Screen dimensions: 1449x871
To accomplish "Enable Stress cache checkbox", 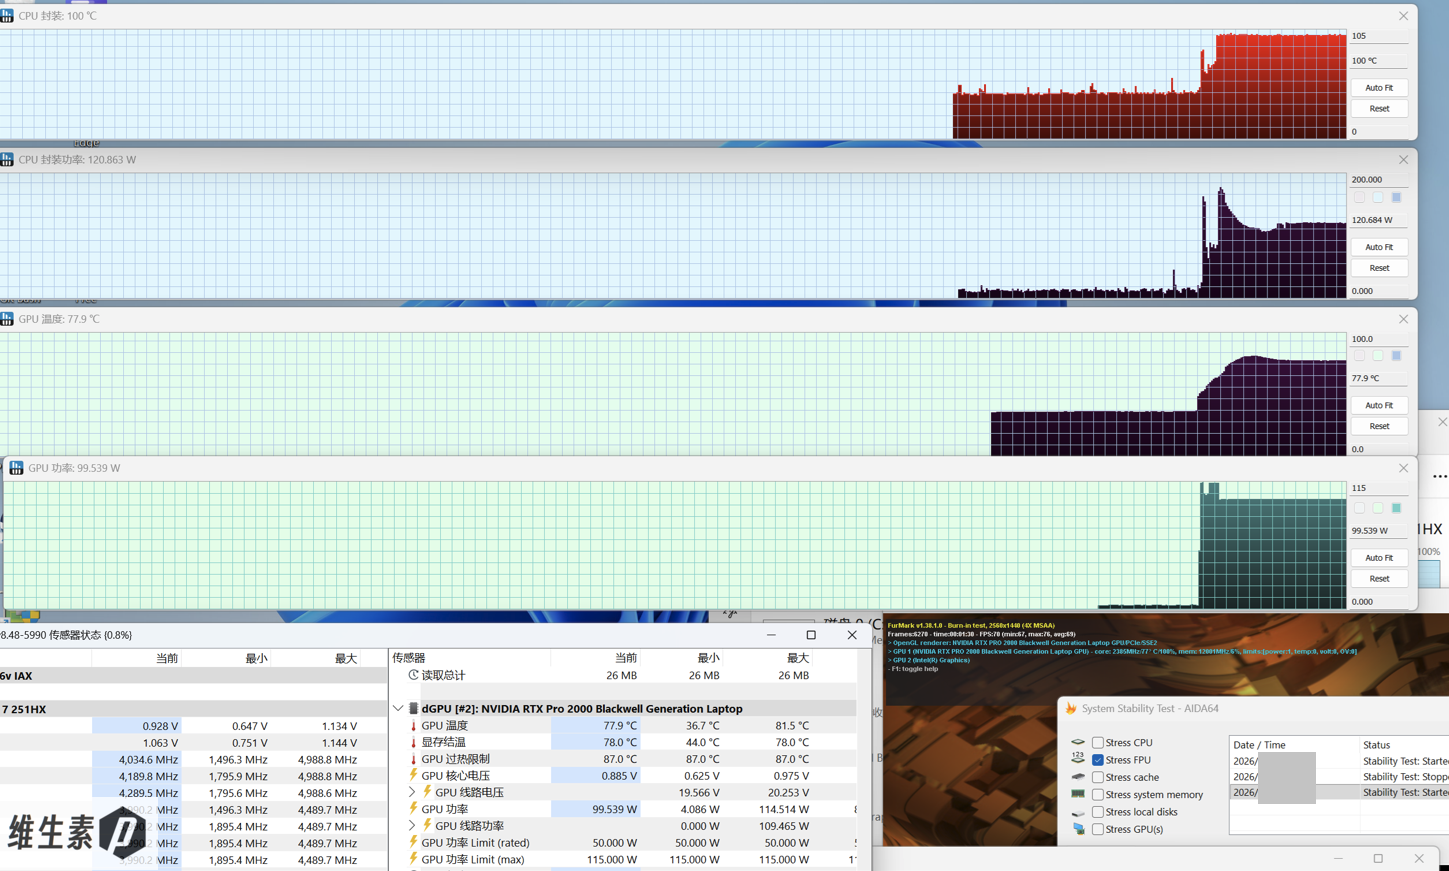I will [x=1098, y=777].
